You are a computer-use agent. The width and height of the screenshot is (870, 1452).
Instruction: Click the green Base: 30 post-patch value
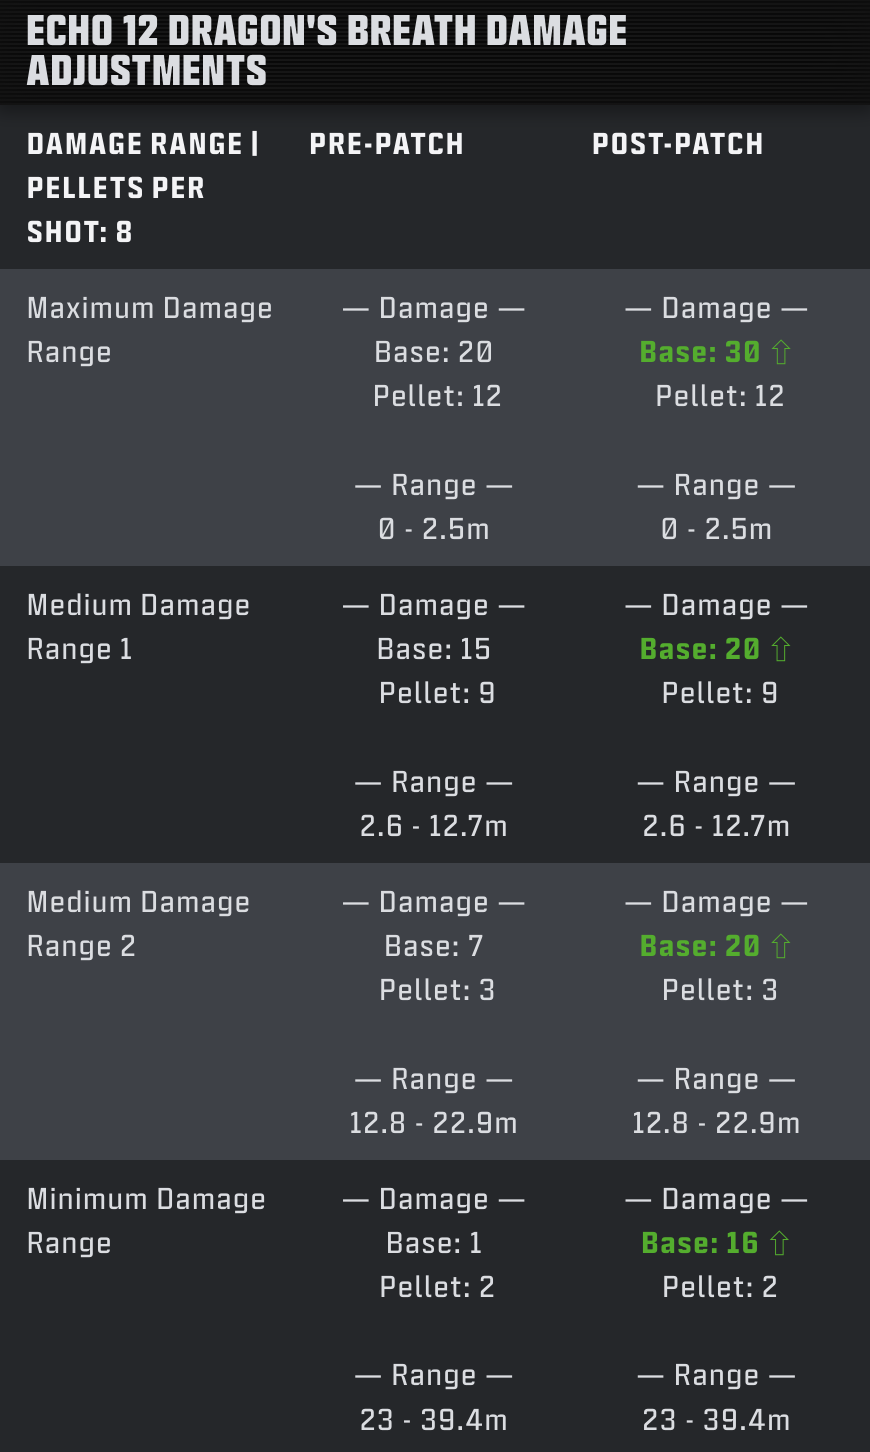[699, 352]
